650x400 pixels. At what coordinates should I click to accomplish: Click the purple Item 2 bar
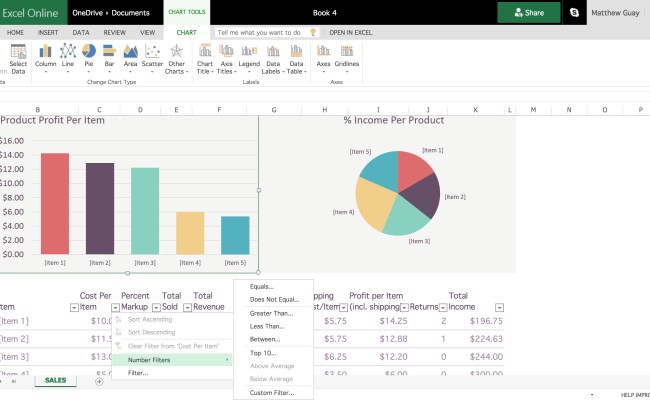100,208
